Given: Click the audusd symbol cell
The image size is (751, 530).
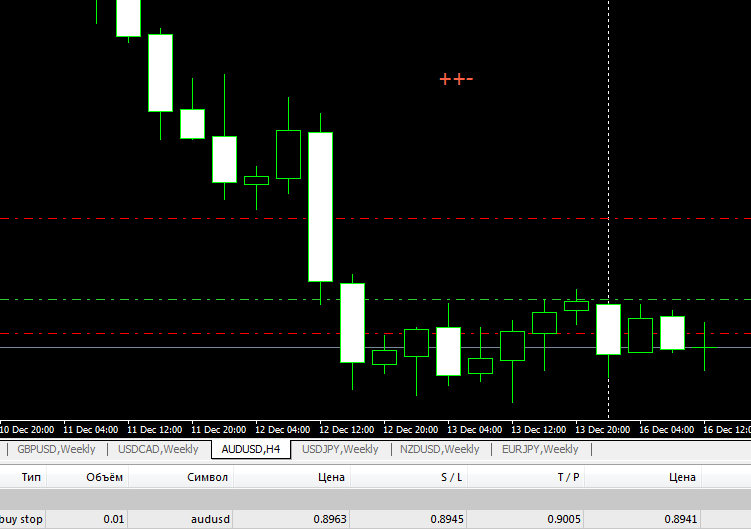Looking at the screenshot, I should click(x=181, y=519).
